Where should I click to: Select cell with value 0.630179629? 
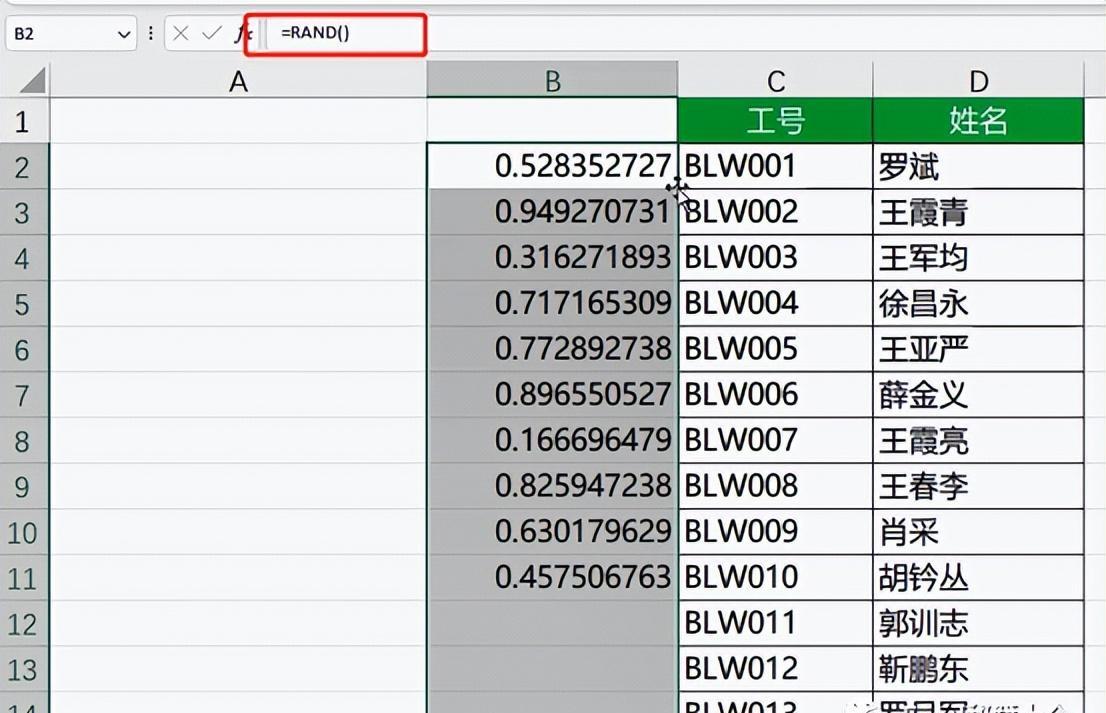pos(552,531)
